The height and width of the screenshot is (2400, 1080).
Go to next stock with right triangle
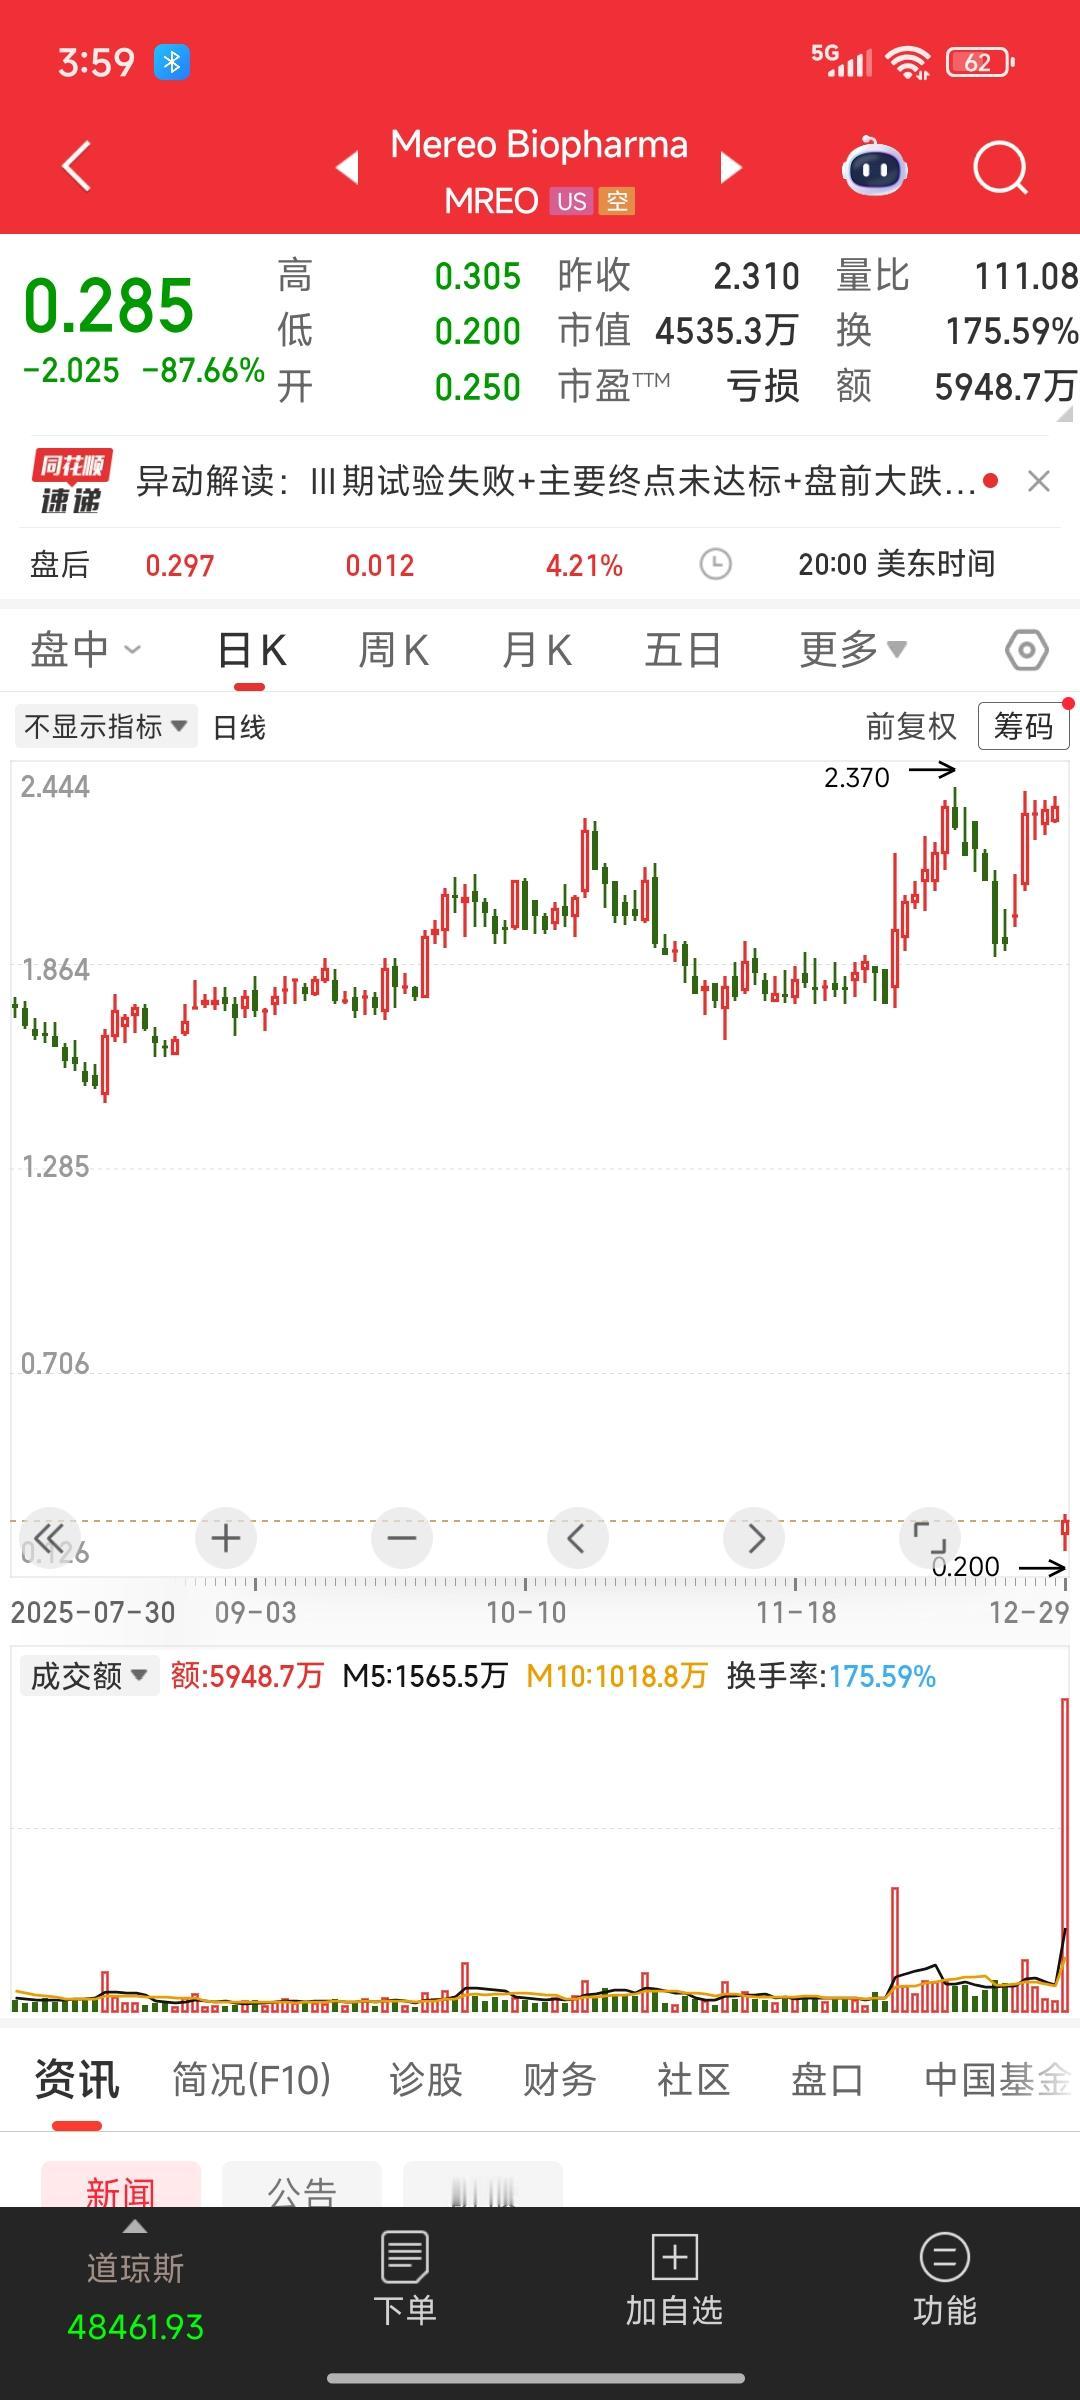[731, 167]
